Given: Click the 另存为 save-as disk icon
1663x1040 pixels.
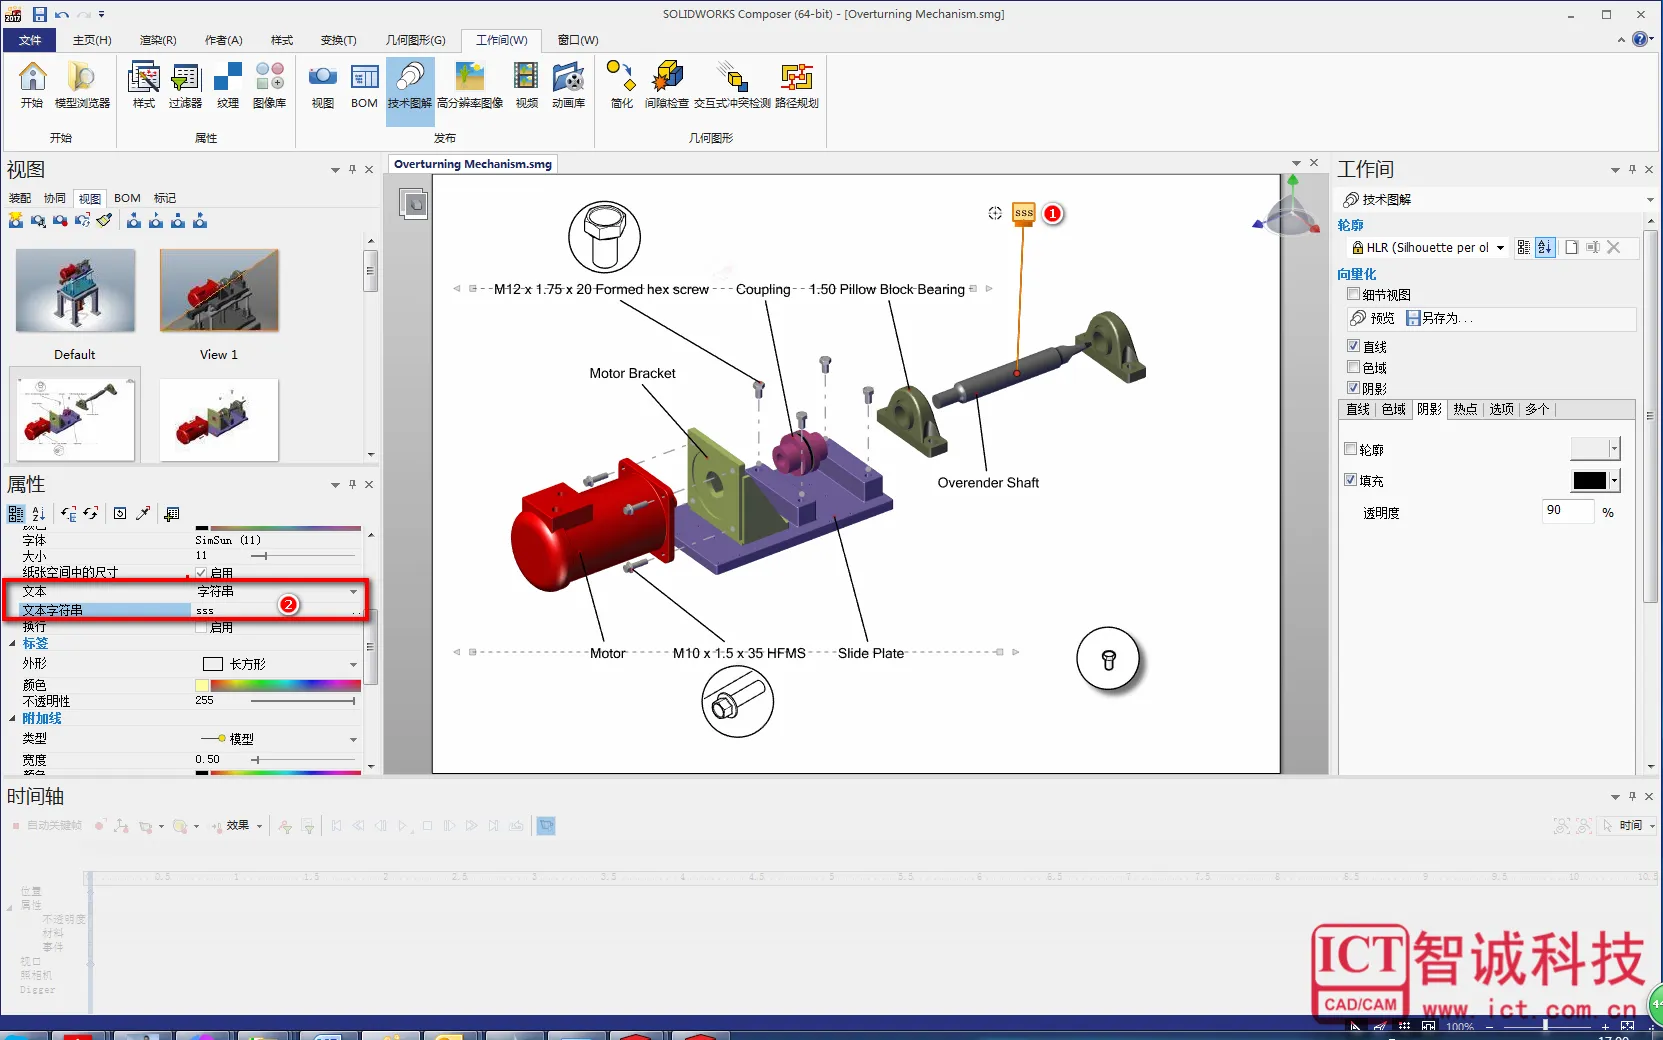Looking at the screenshot, I should 1413,318.
